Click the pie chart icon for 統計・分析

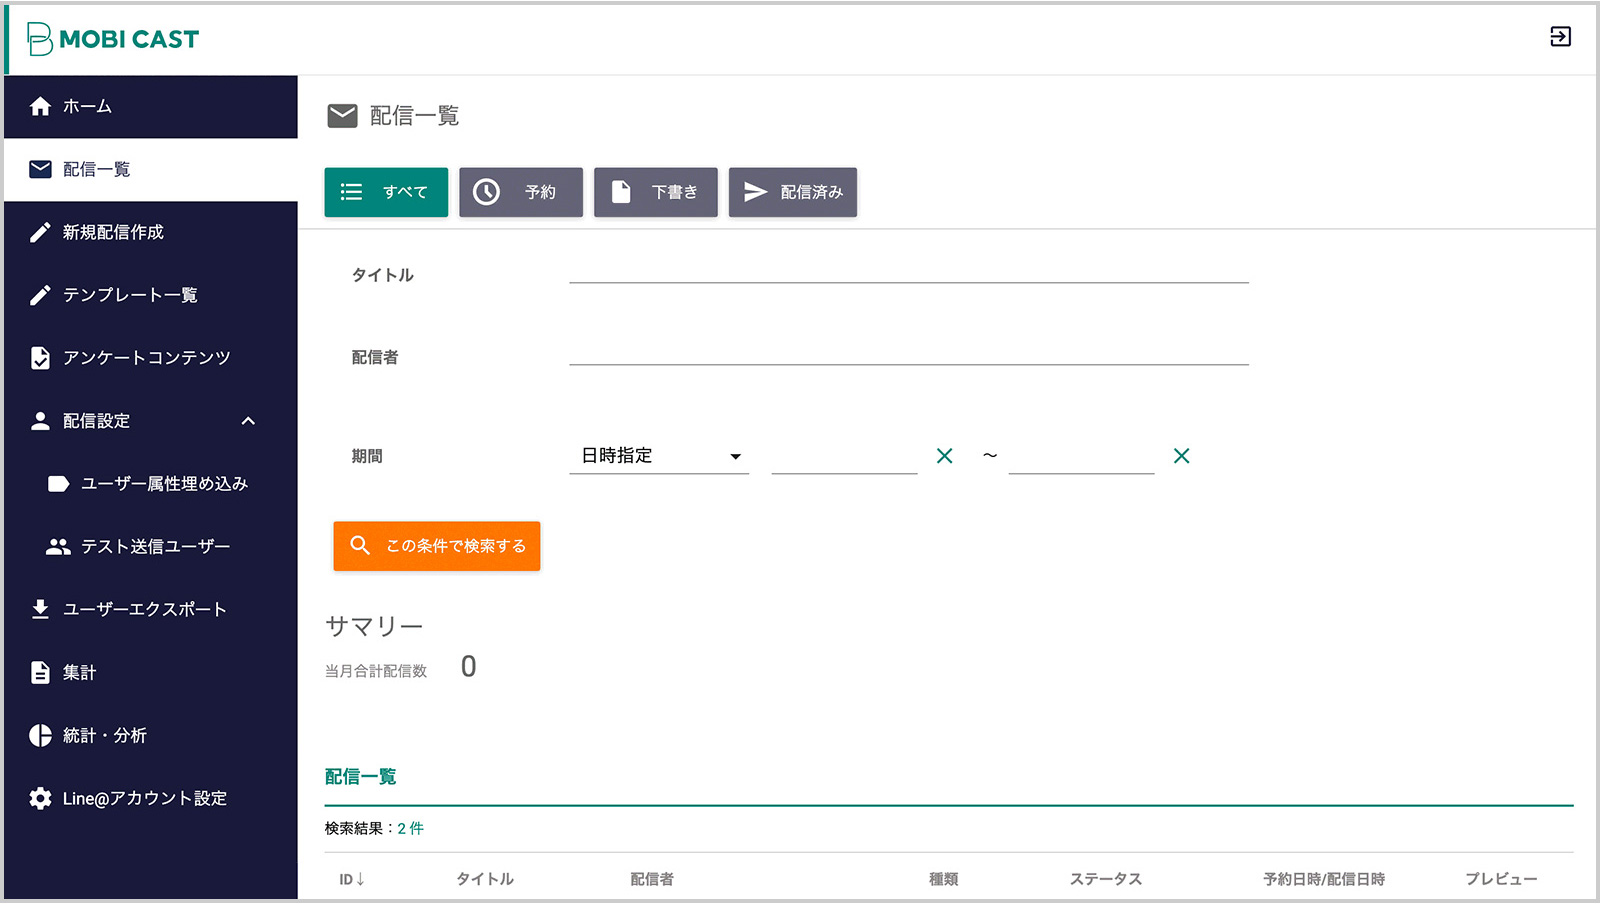[x=40, y=735]
